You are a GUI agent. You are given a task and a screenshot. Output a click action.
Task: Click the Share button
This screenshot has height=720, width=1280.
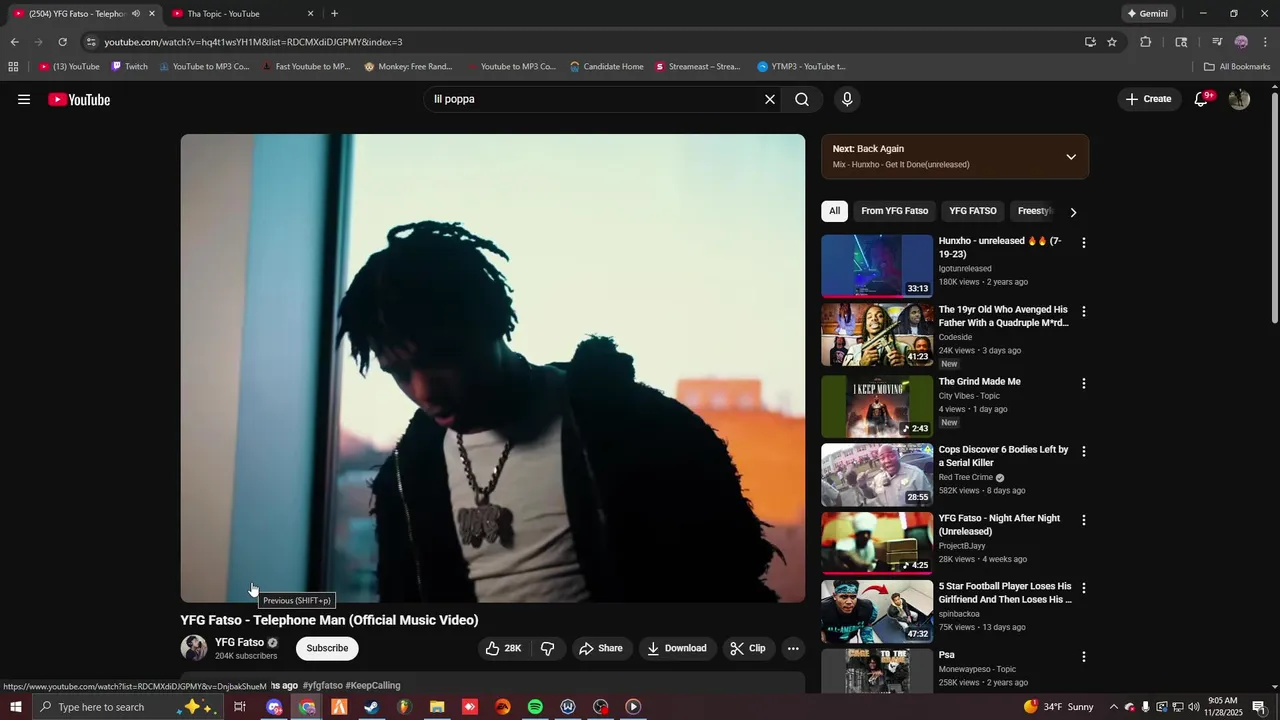coord(600,648)
